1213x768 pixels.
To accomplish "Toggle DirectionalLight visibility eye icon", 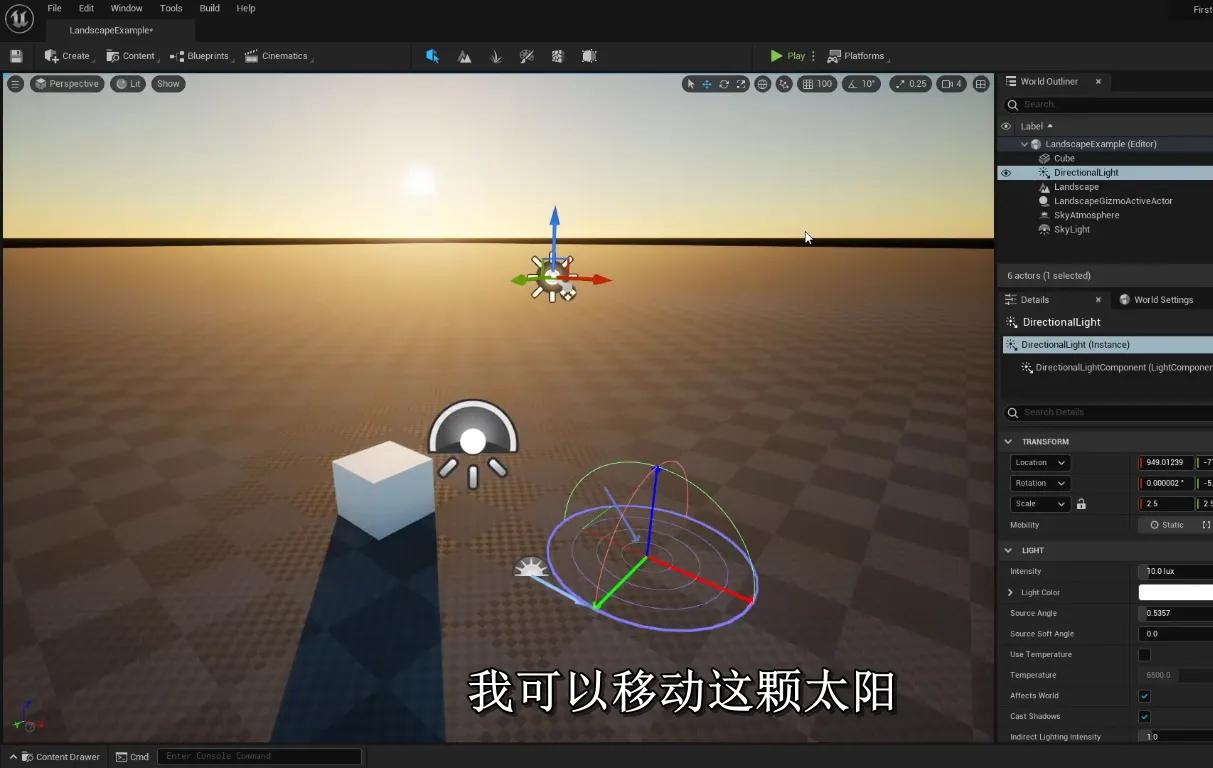I will click(x=1006, y=172).
